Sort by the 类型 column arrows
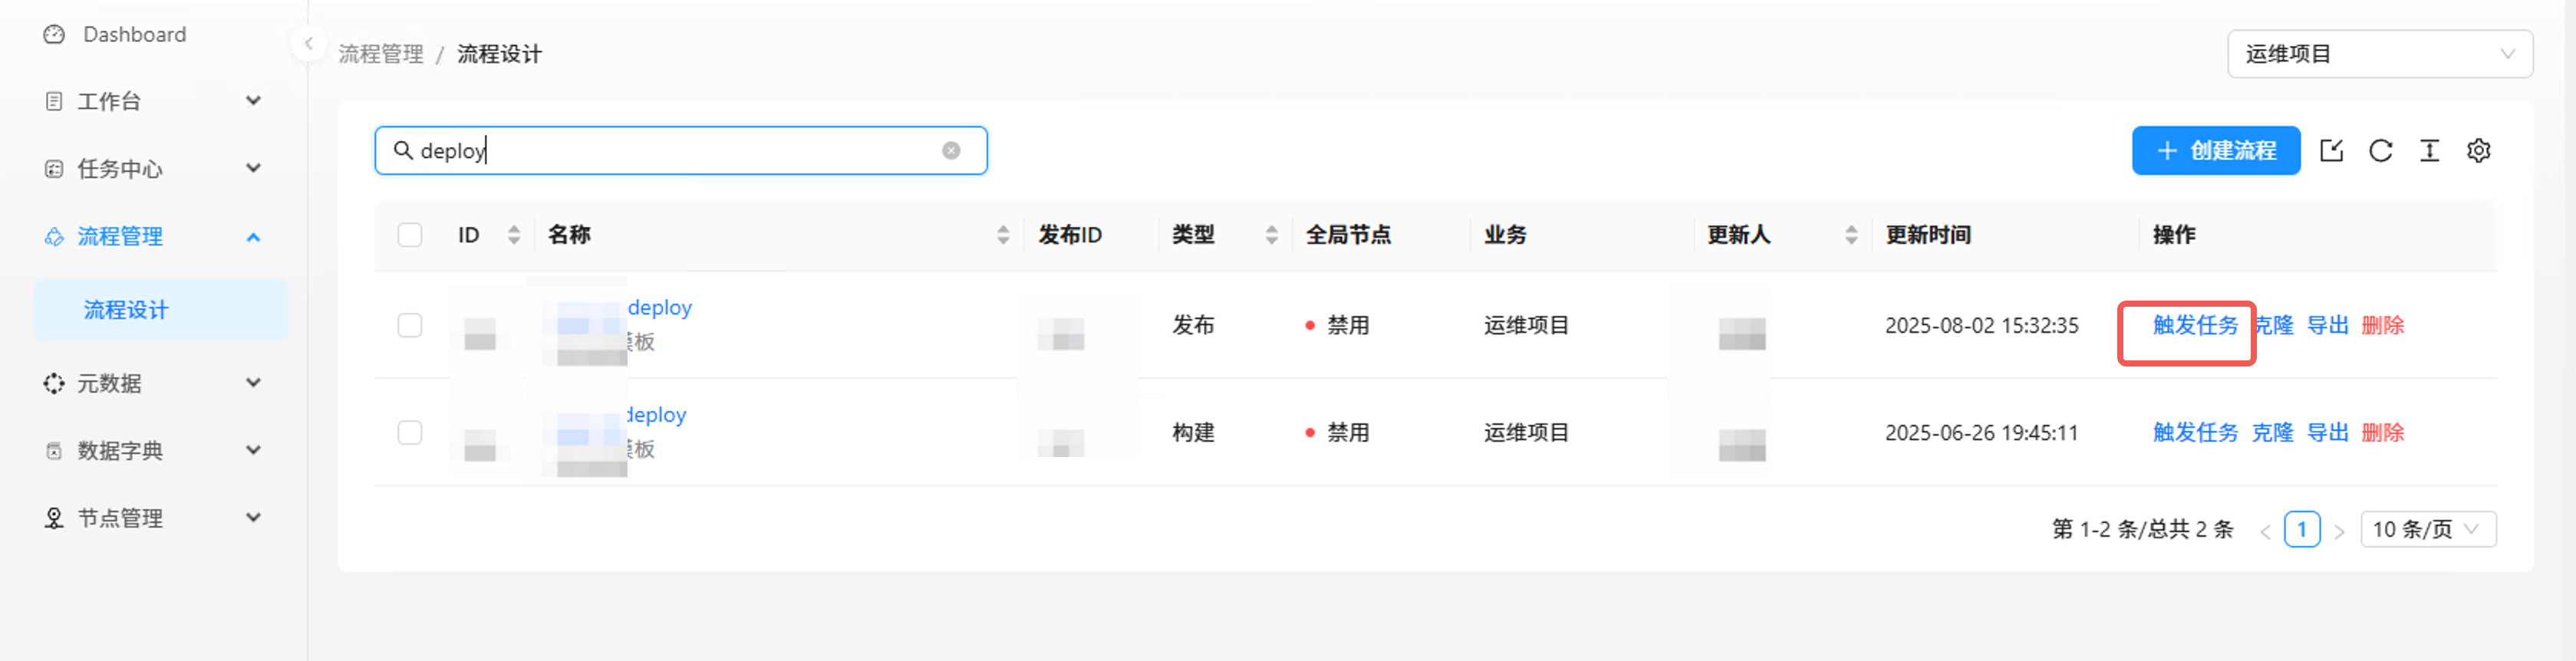The image size is (2576, 661). click(x=1271, y=235)
